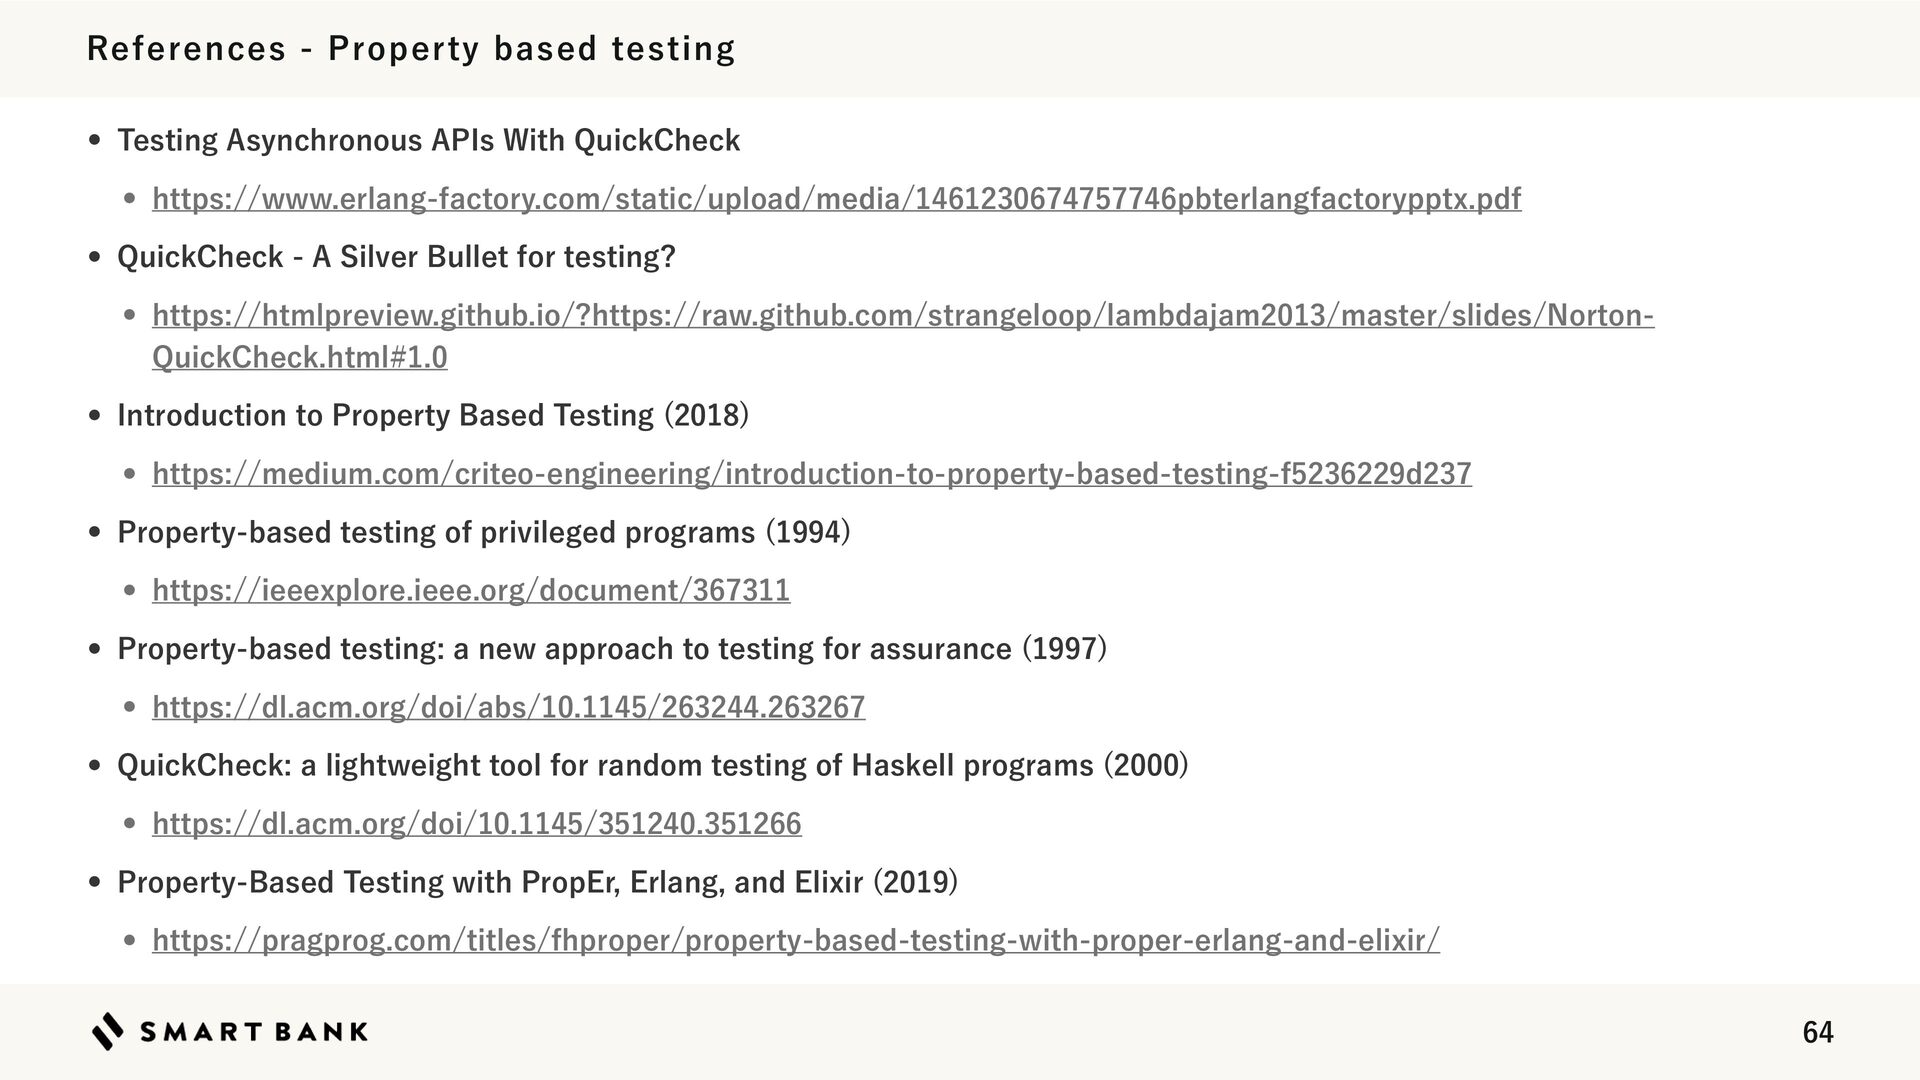This screenshot has width=1920, height=1080.
Task: Click 'Property-based testing of privileged programs (1994)' text
Action: point(483,532)
